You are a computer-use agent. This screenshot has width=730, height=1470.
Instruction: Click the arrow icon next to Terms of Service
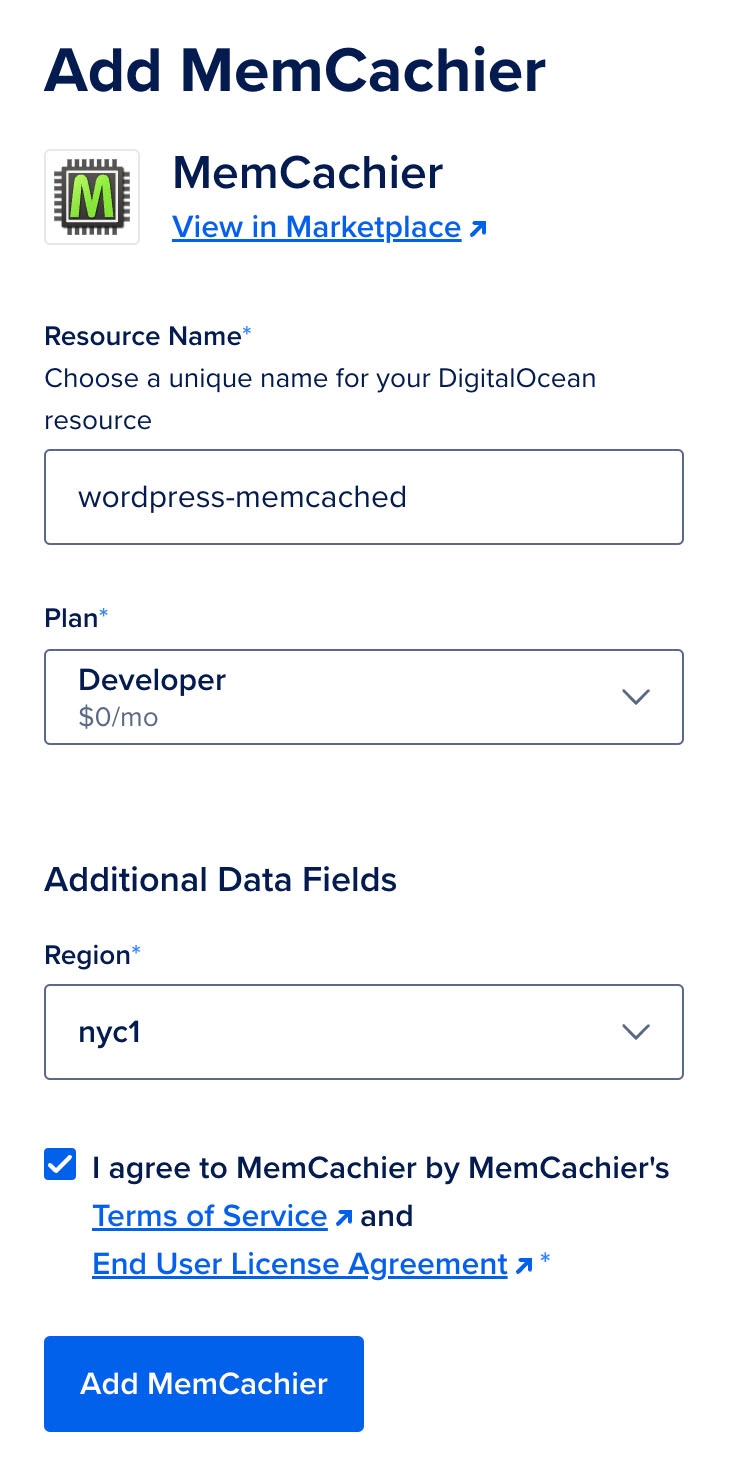click(345, 1215)
